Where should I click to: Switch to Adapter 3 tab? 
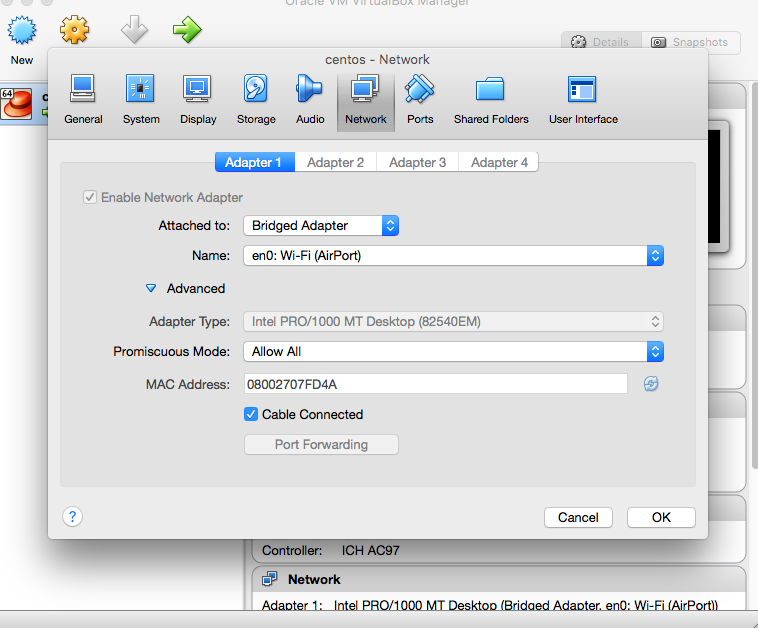[418, 162]
